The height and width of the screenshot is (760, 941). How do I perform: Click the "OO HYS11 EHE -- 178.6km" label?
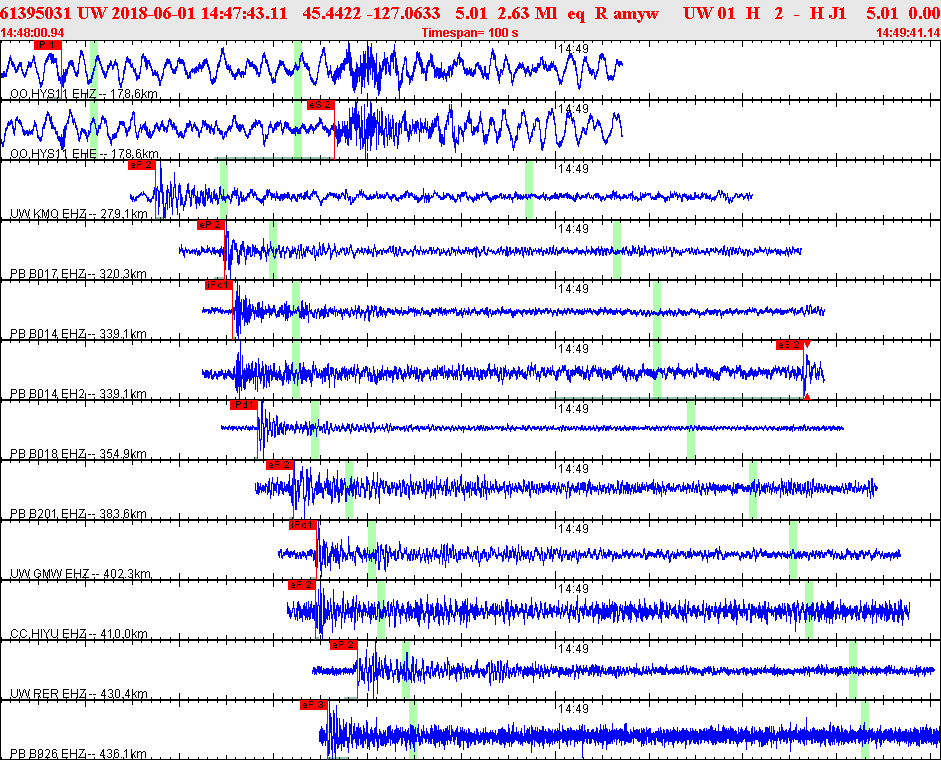[85, 154]
